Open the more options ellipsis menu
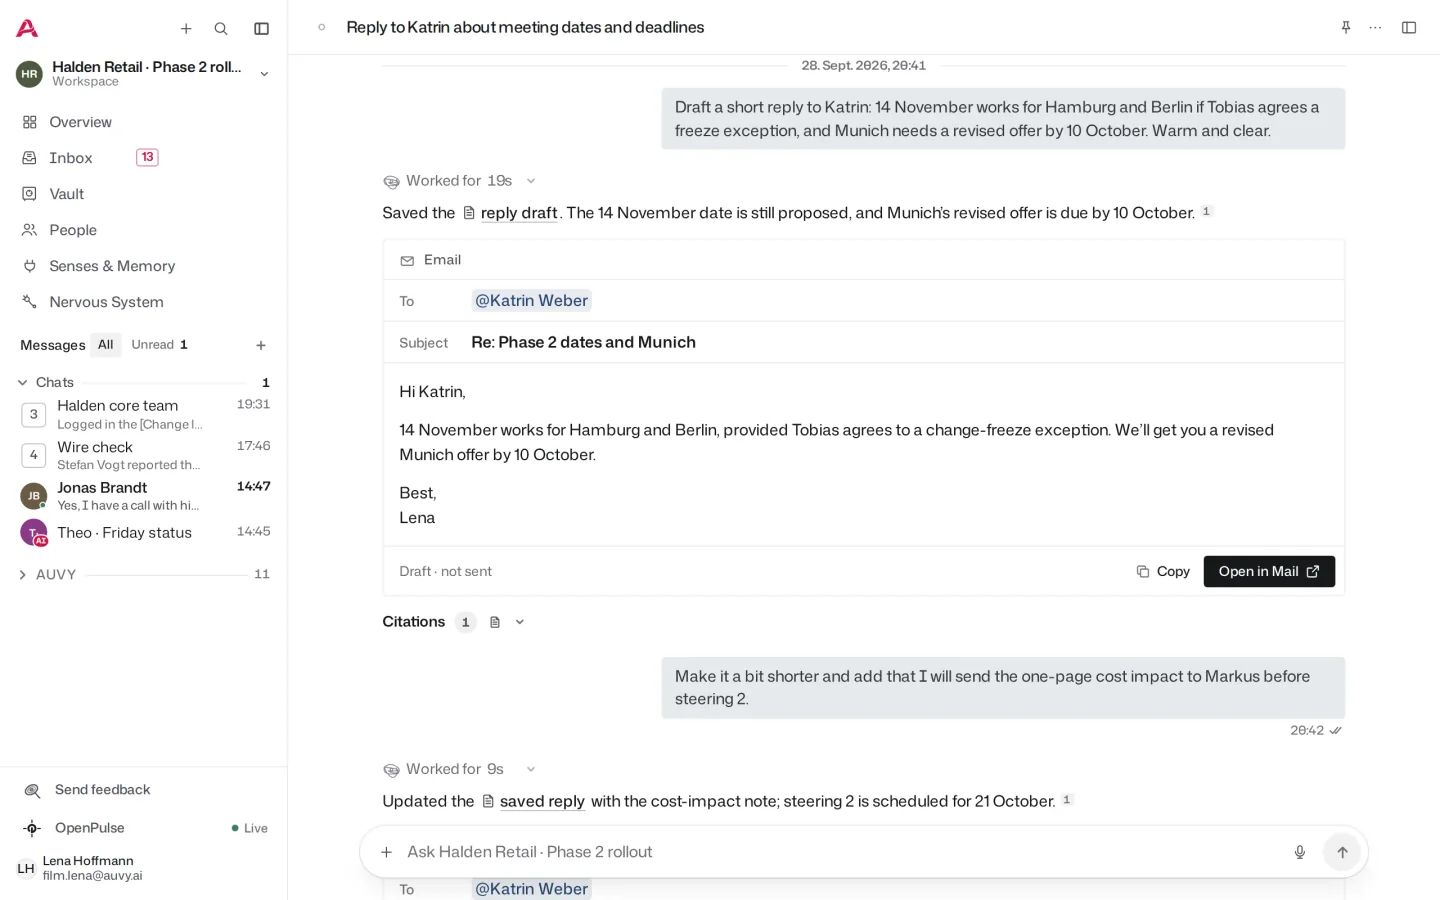This screenshot has height=900, width=1440. 1376,27
